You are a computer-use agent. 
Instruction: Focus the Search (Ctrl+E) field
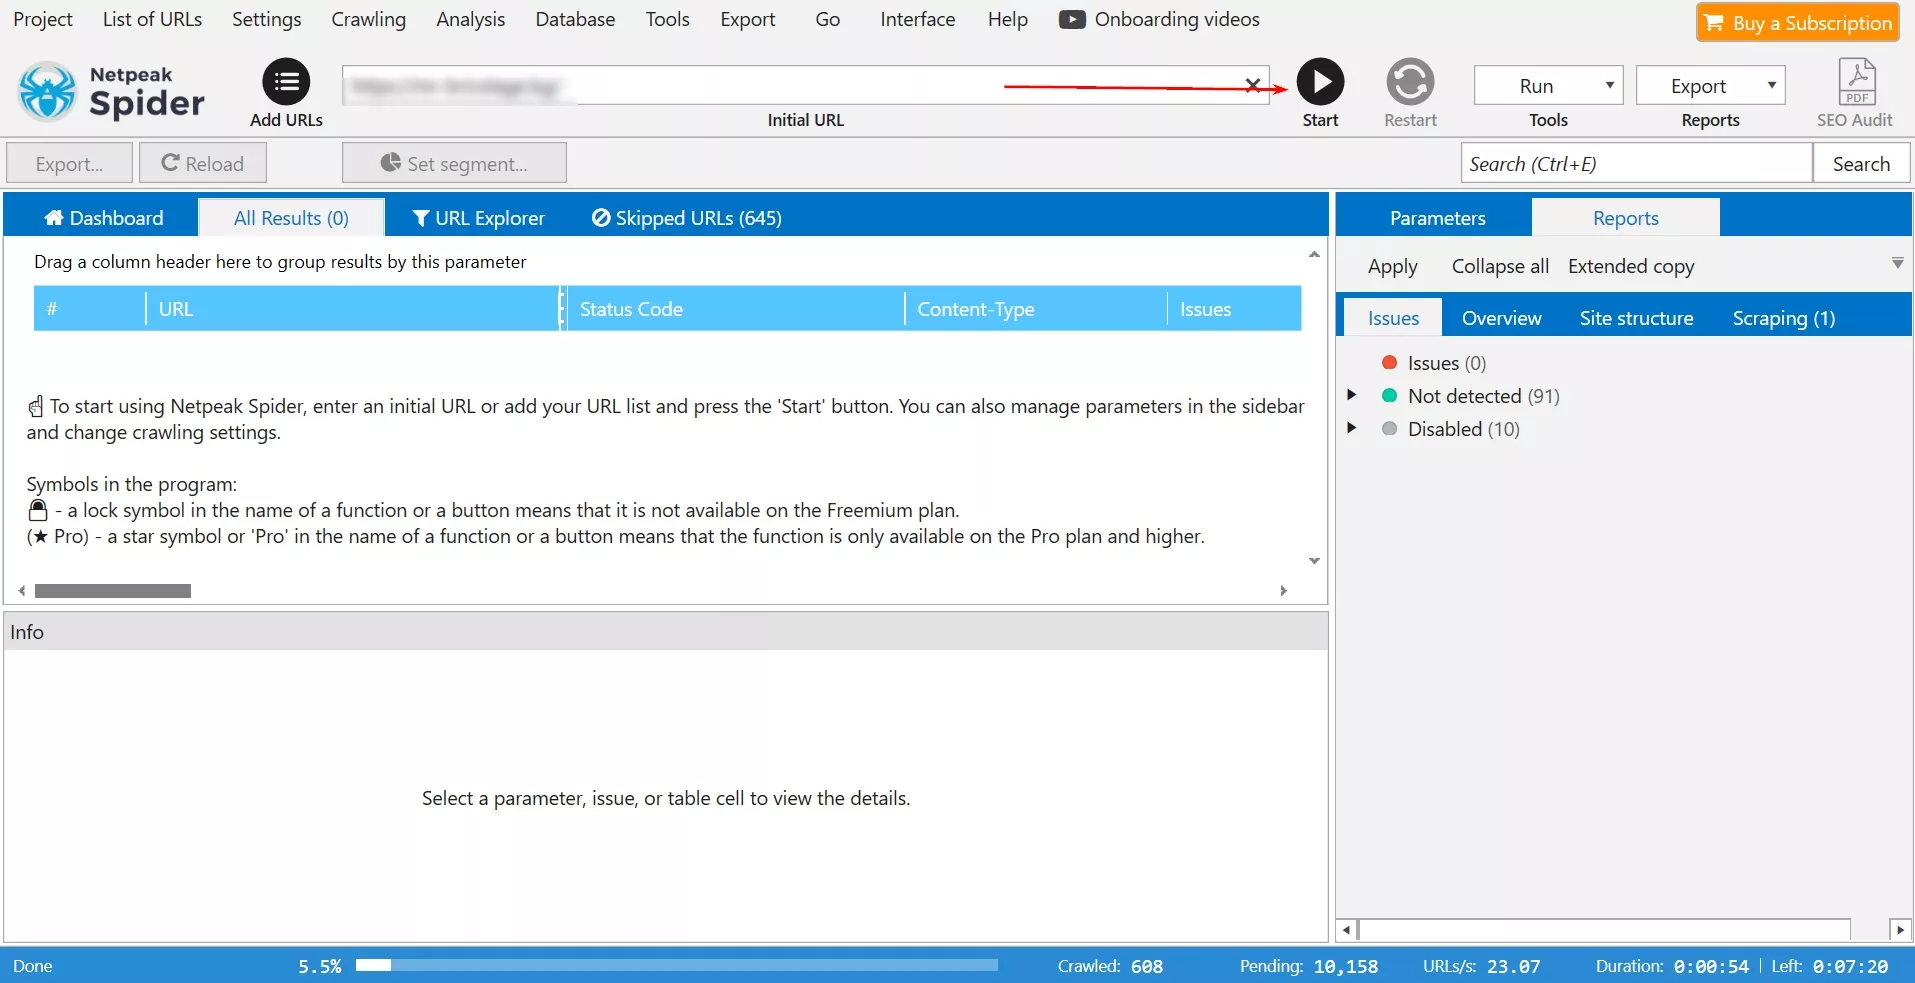point(1636,163)
